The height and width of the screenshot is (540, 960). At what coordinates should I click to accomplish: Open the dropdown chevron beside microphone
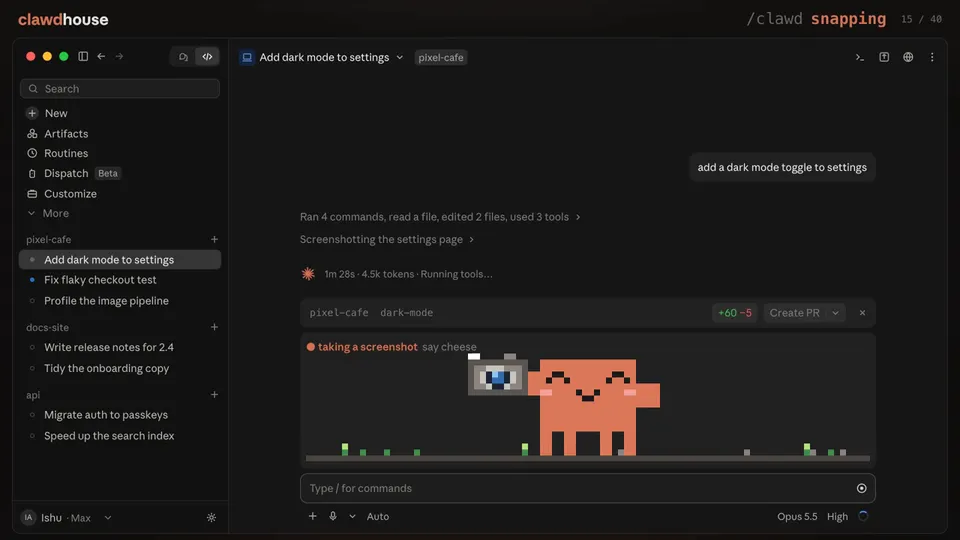tap(352, 516)
